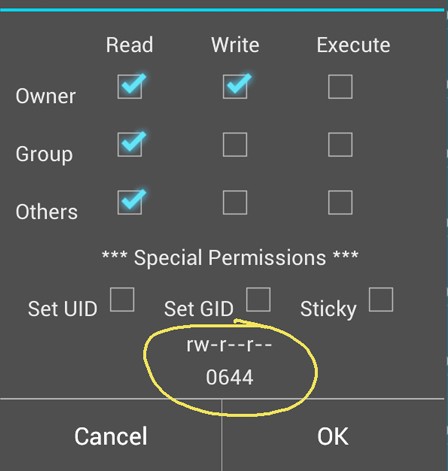Click the 0644 octal value text

tap(230, 377)
